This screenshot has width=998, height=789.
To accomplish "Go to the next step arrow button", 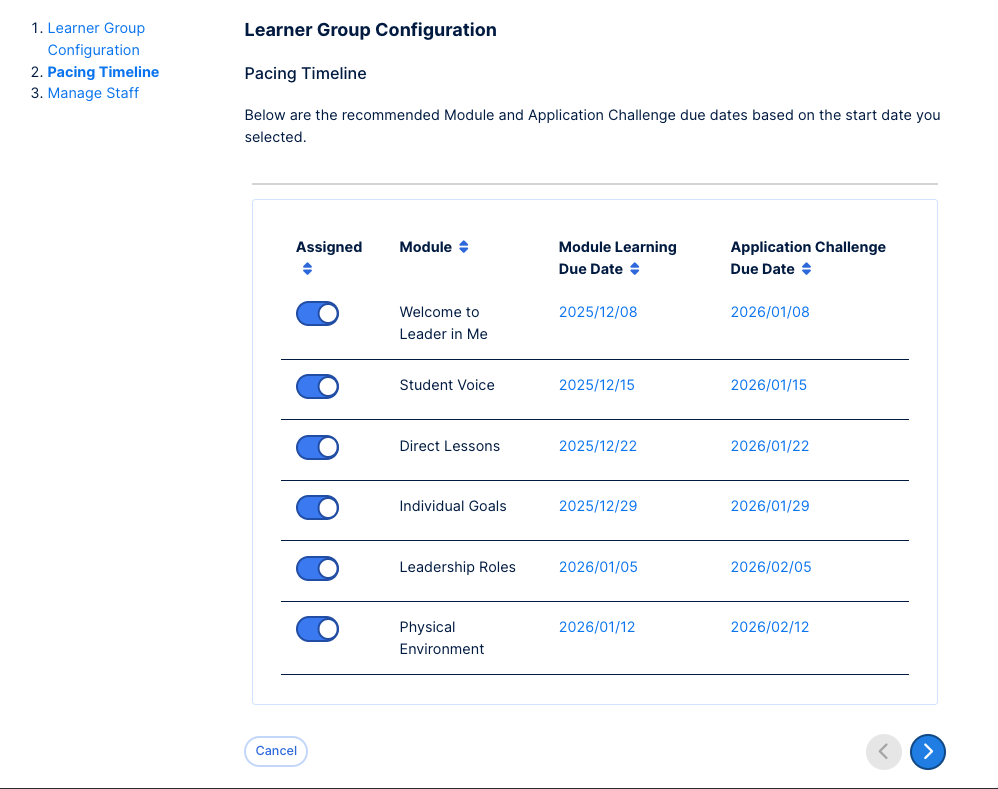I will [x=927, y=751].
